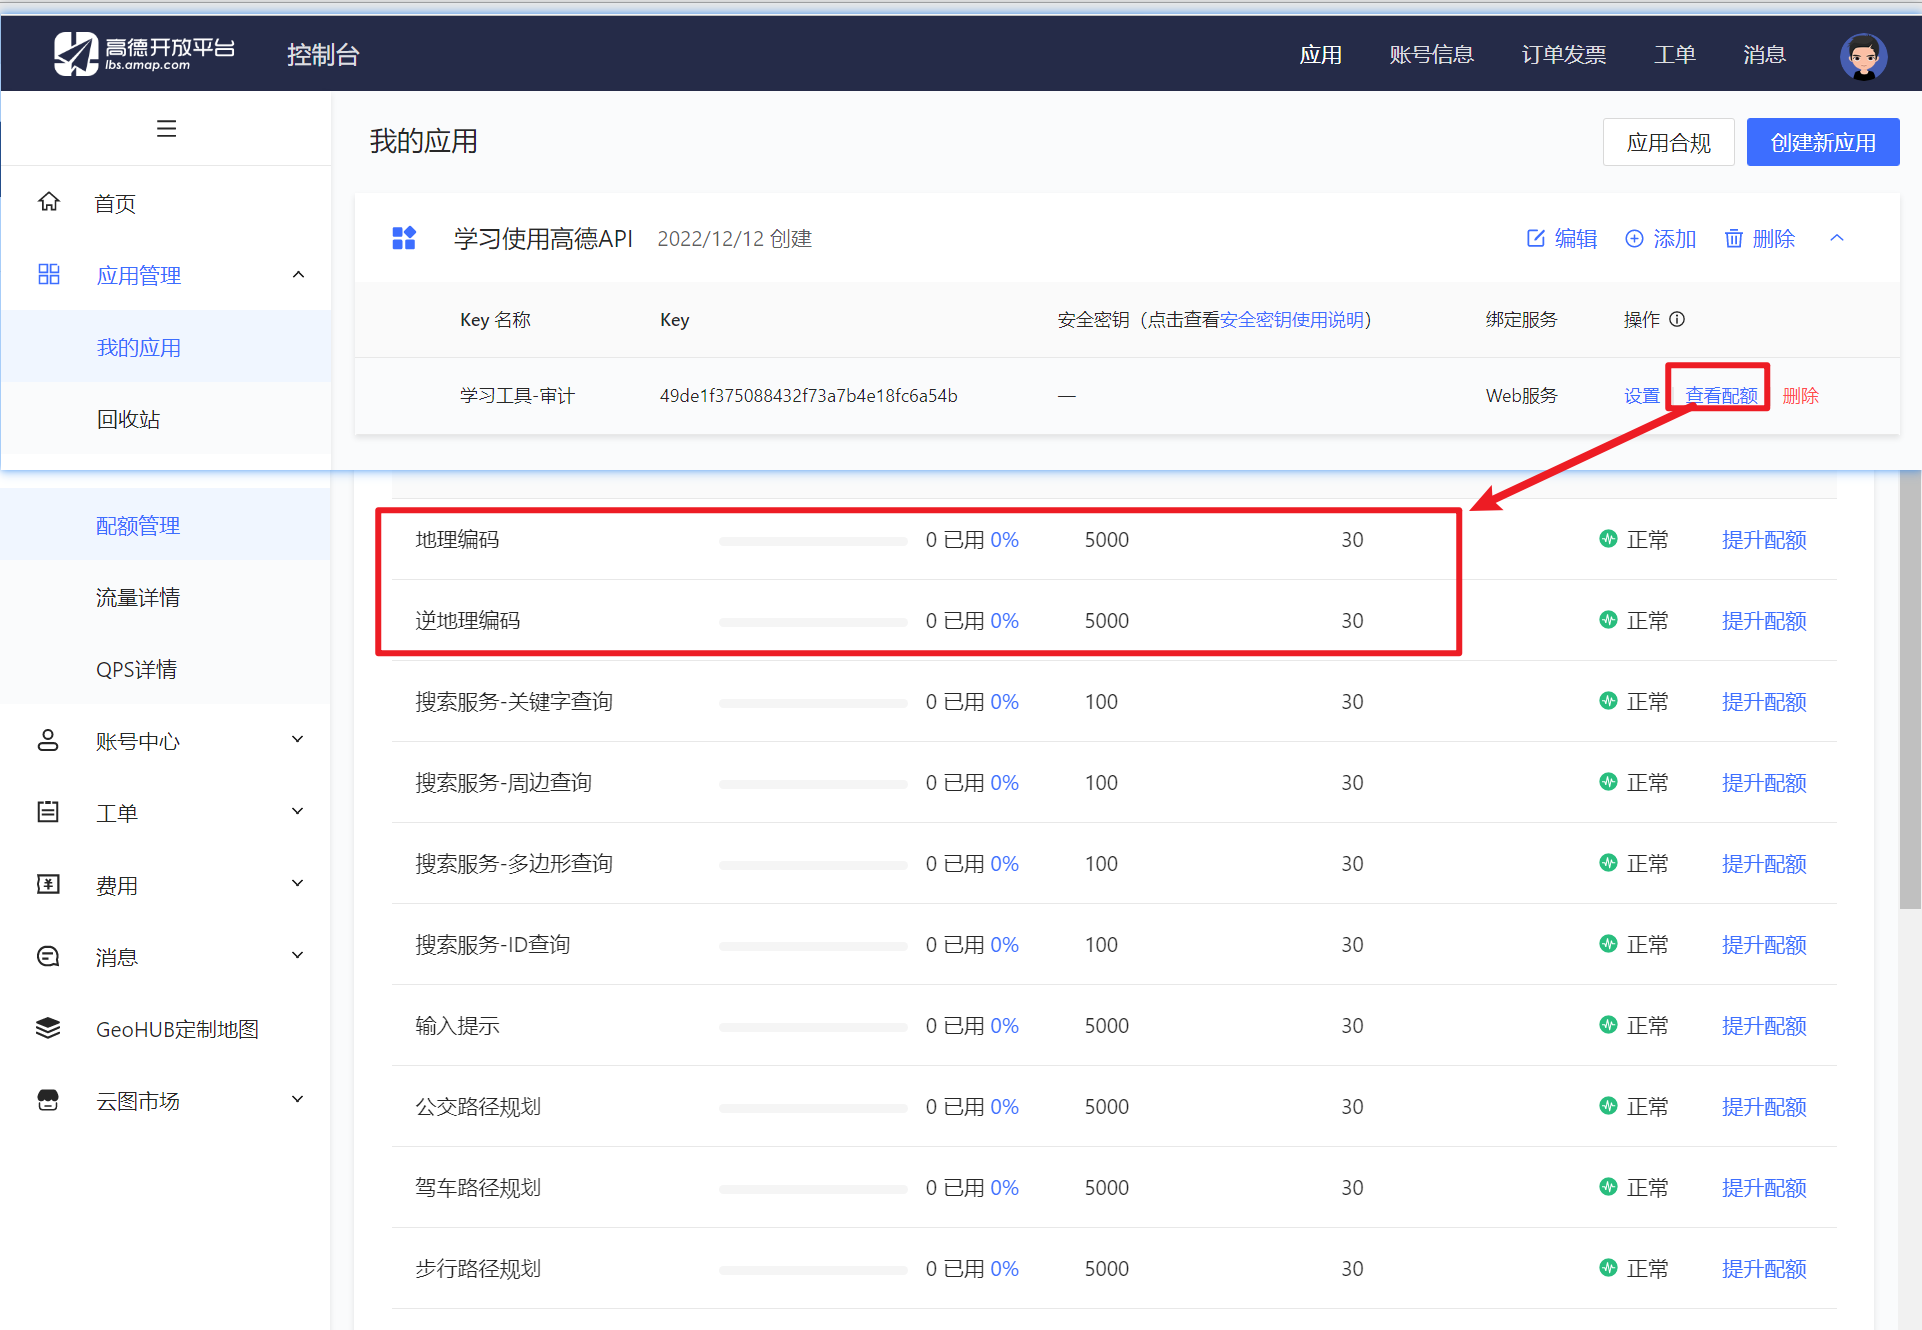Click the green status dot beside 地理编码 正常
The image size is (1922, 1330).
[1608, 538]
